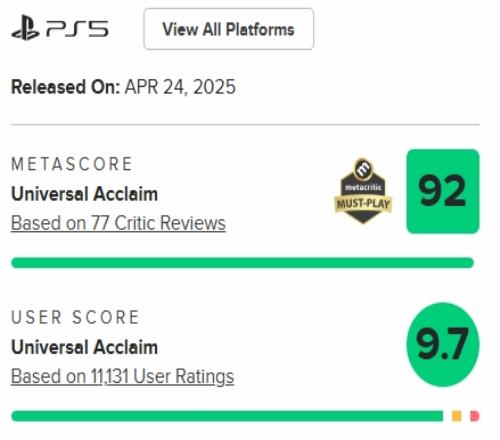Click yellow mixed segment of user bar
This screenshot has width=500, height=440.
pyautogui.click(x=457, y=416)
